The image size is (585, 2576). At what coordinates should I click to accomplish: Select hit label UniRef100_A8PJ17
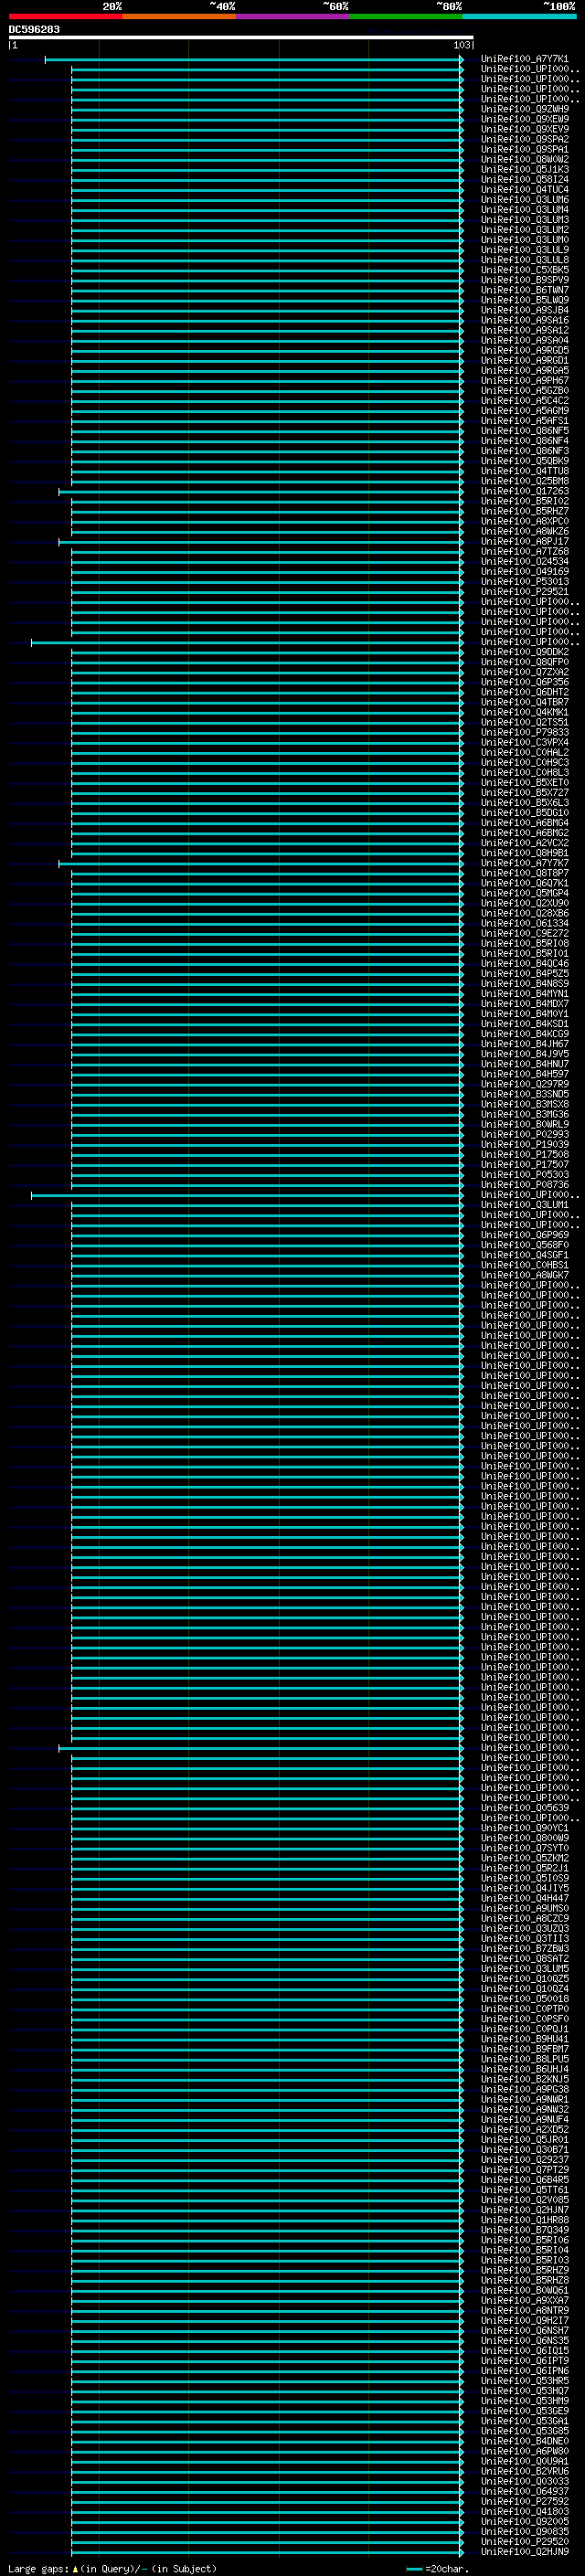[525, 542]
